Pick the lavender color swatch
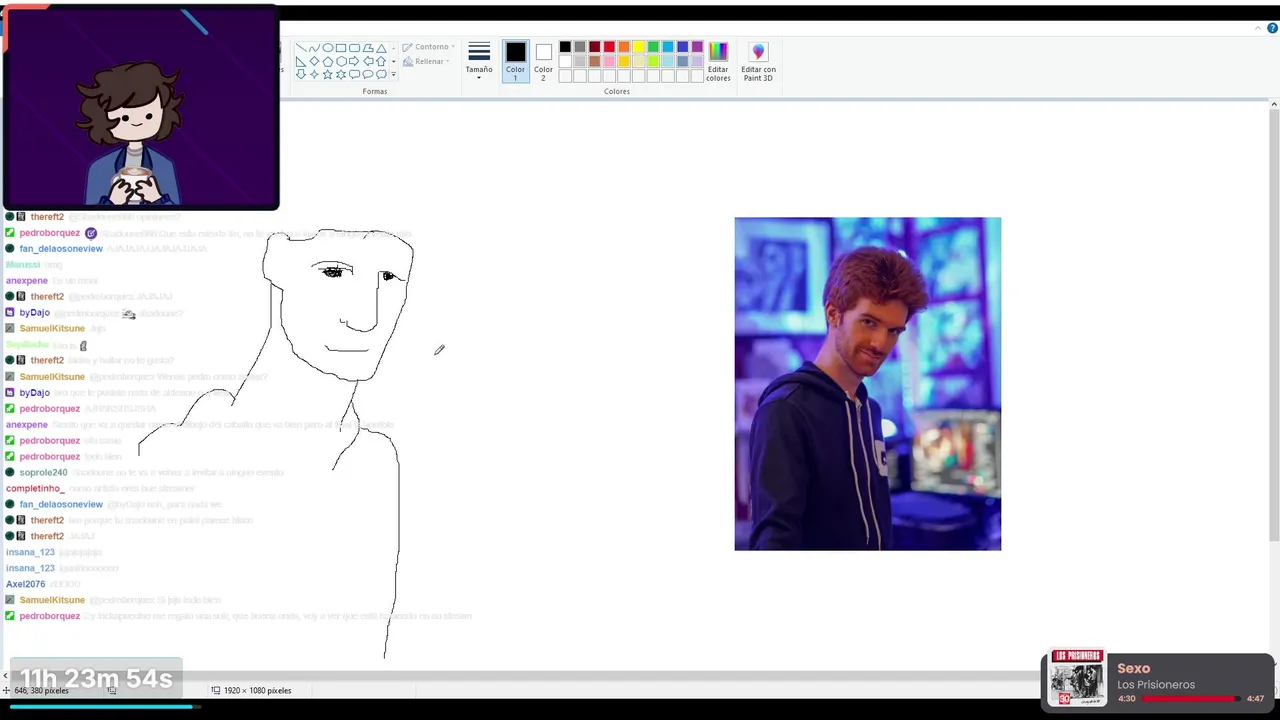This screenshot has height=720, width=1280. click(697, 61)
